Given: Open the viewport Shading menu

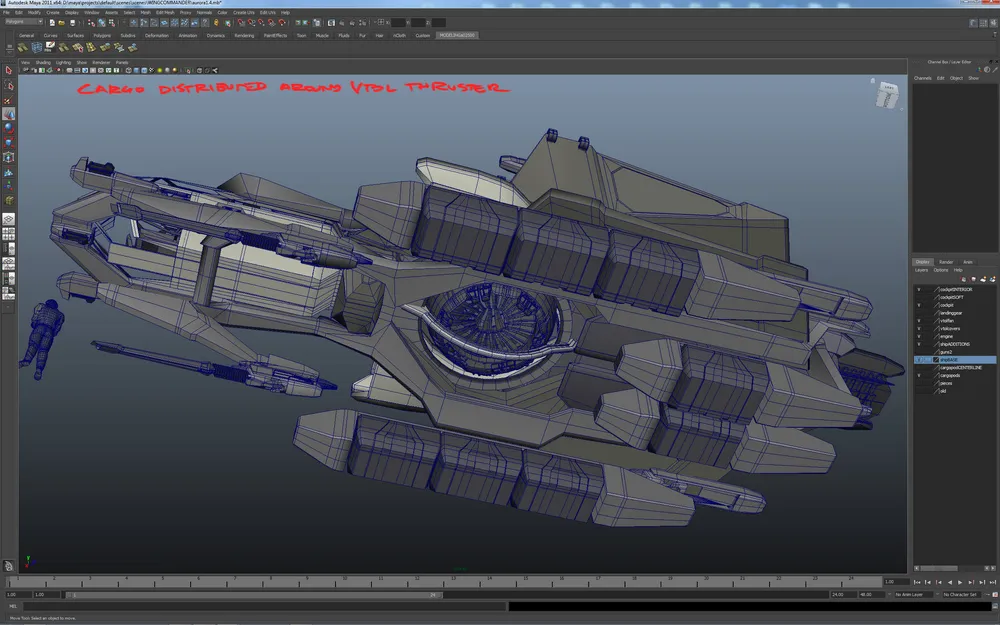Looking at the screenshot, I should pyautogui.click(x=43, y=62).
